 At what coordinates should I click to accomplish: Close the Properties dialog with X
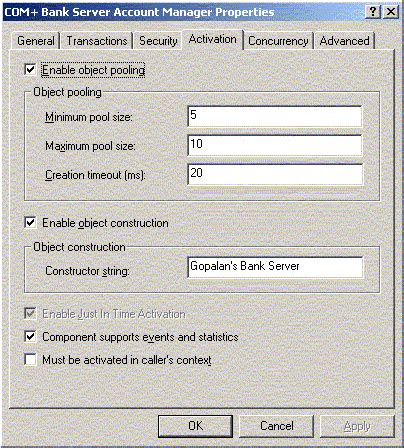[x=391, y=12]
